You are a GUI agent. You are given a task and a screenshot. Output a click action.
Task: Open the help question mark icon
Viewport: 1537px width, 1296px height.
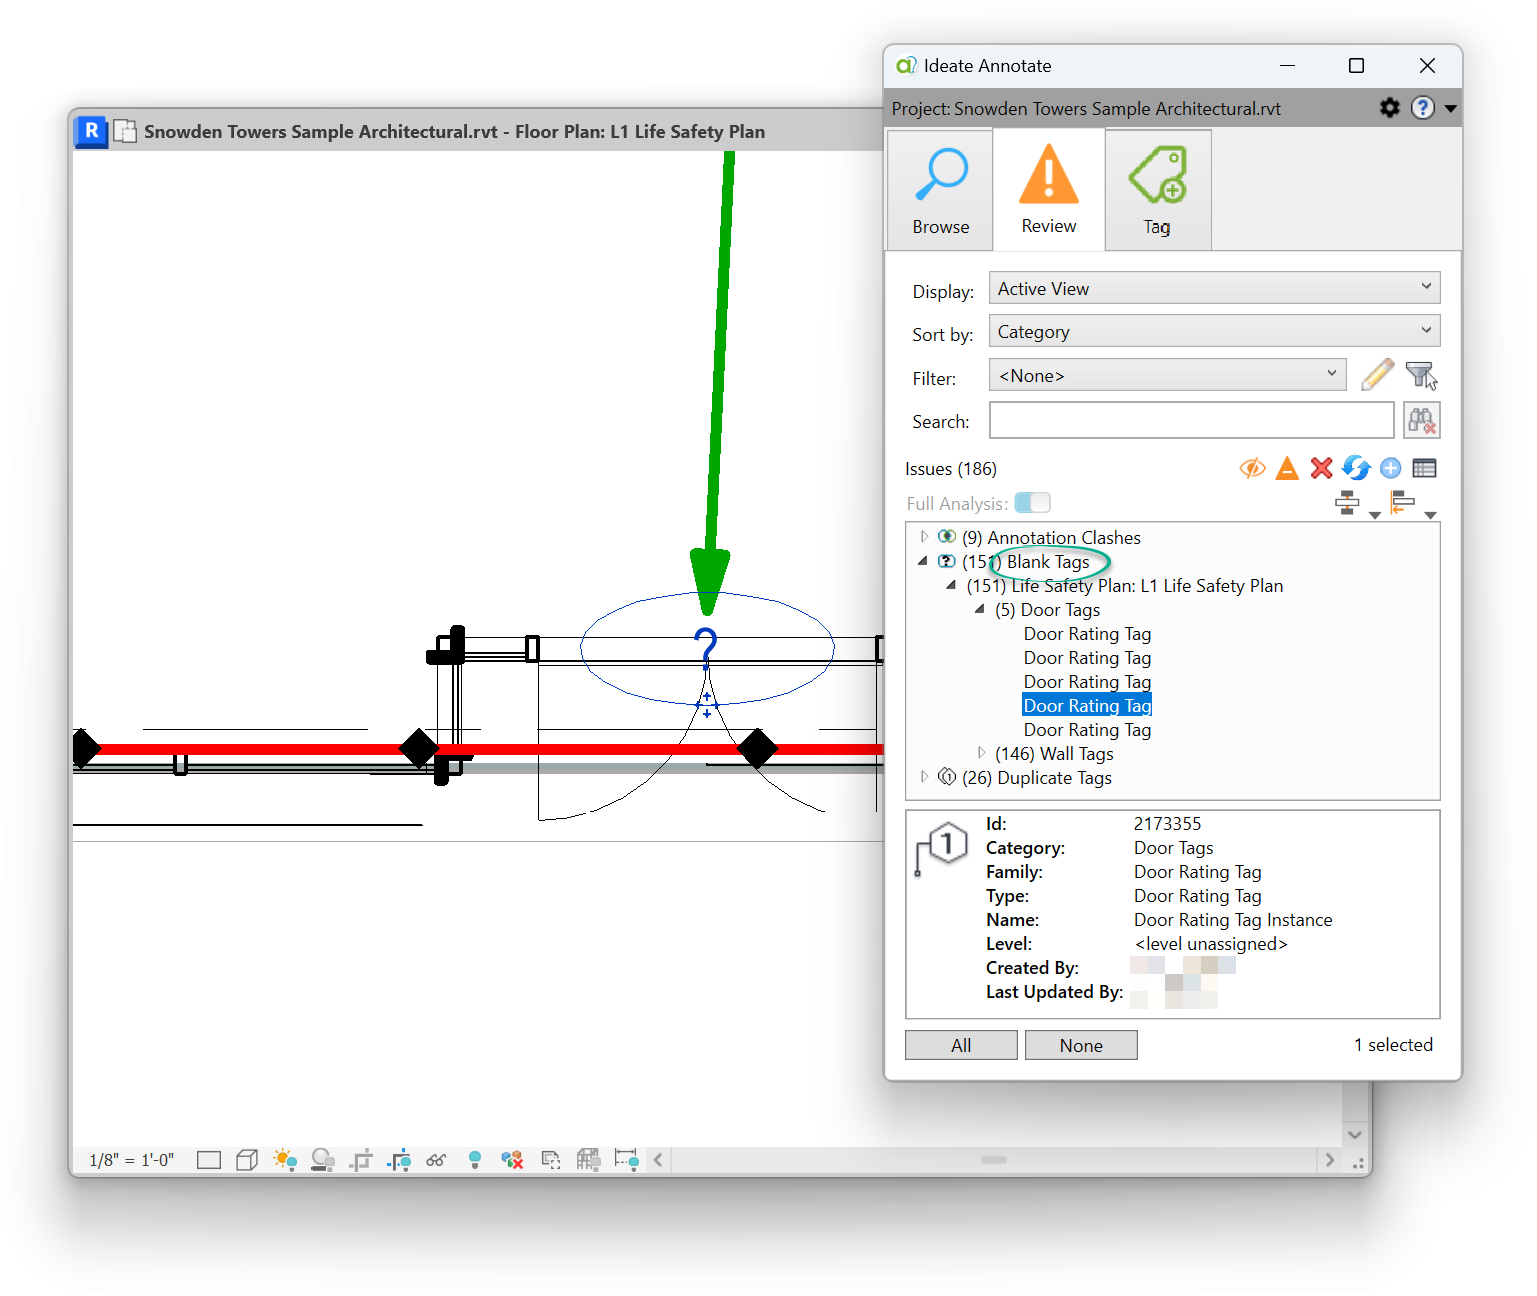click(1422, 108)
